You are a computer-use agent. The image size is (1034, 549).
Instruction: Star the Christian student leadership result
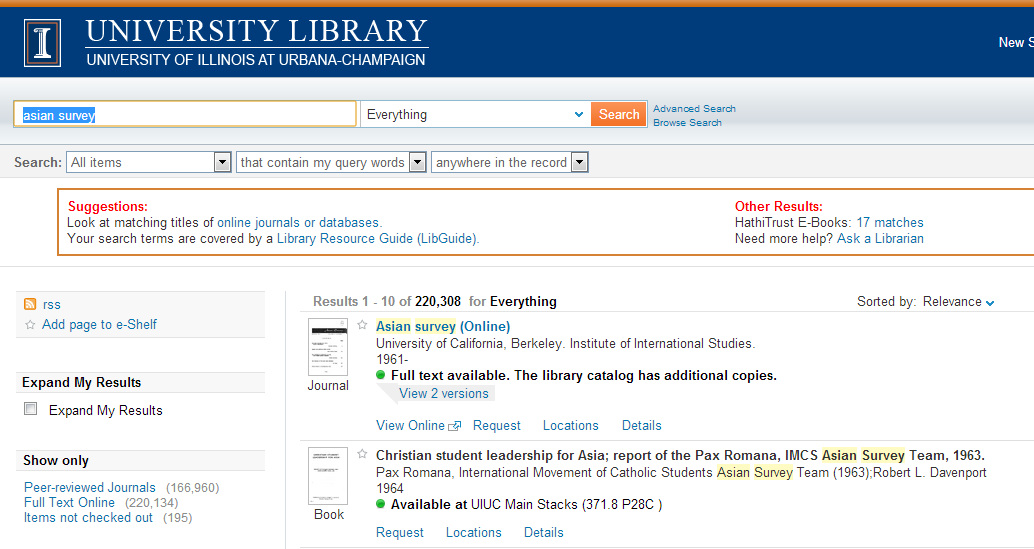(362, 454)
